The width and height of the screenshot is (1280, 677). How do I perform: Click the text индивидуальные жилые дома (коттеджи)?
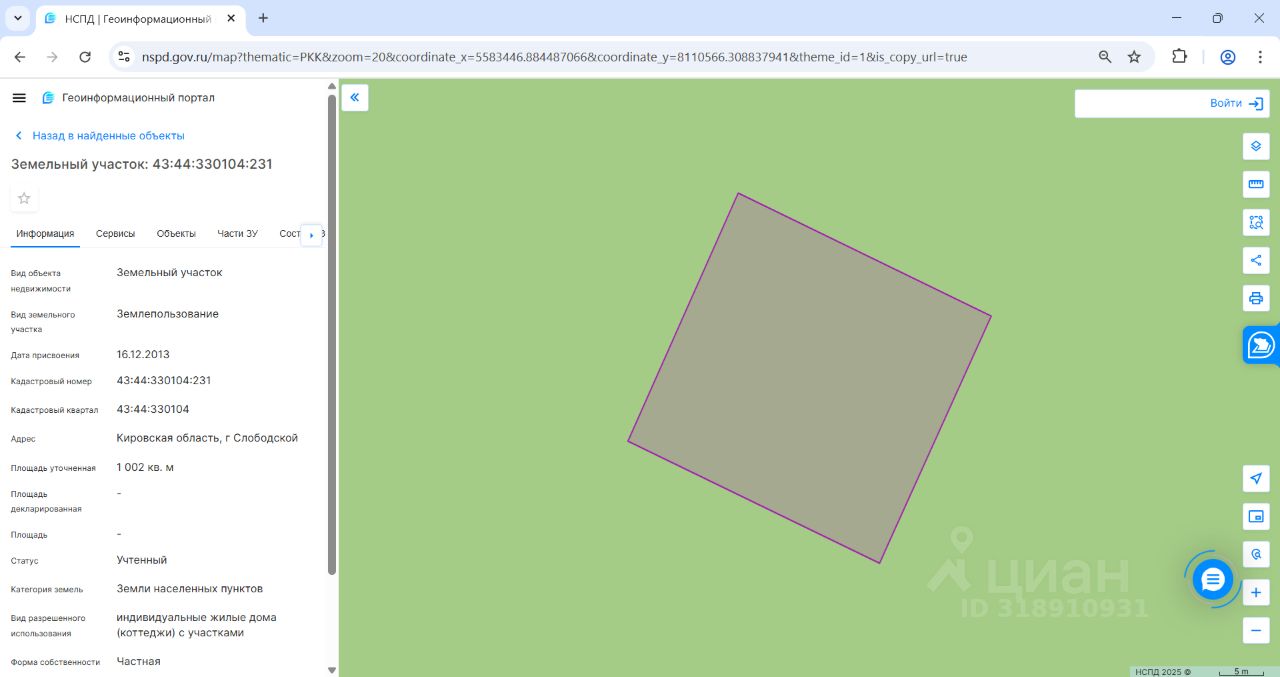tap(197, 625)
